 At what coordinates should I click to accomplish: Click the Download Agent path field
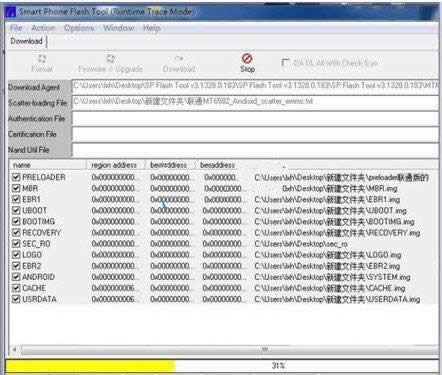[x=255, y=86]
